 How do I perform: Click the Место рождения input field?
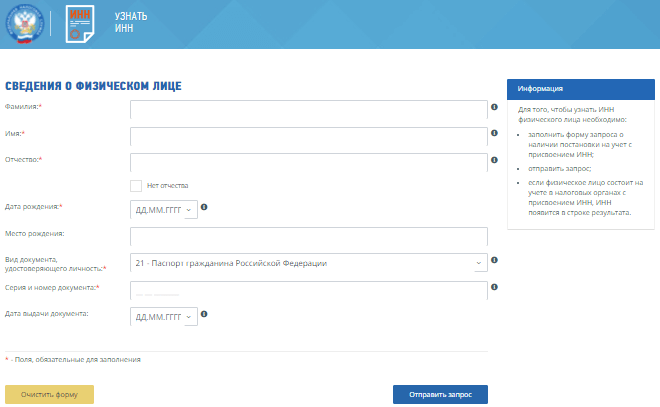(x=308, y=237)
